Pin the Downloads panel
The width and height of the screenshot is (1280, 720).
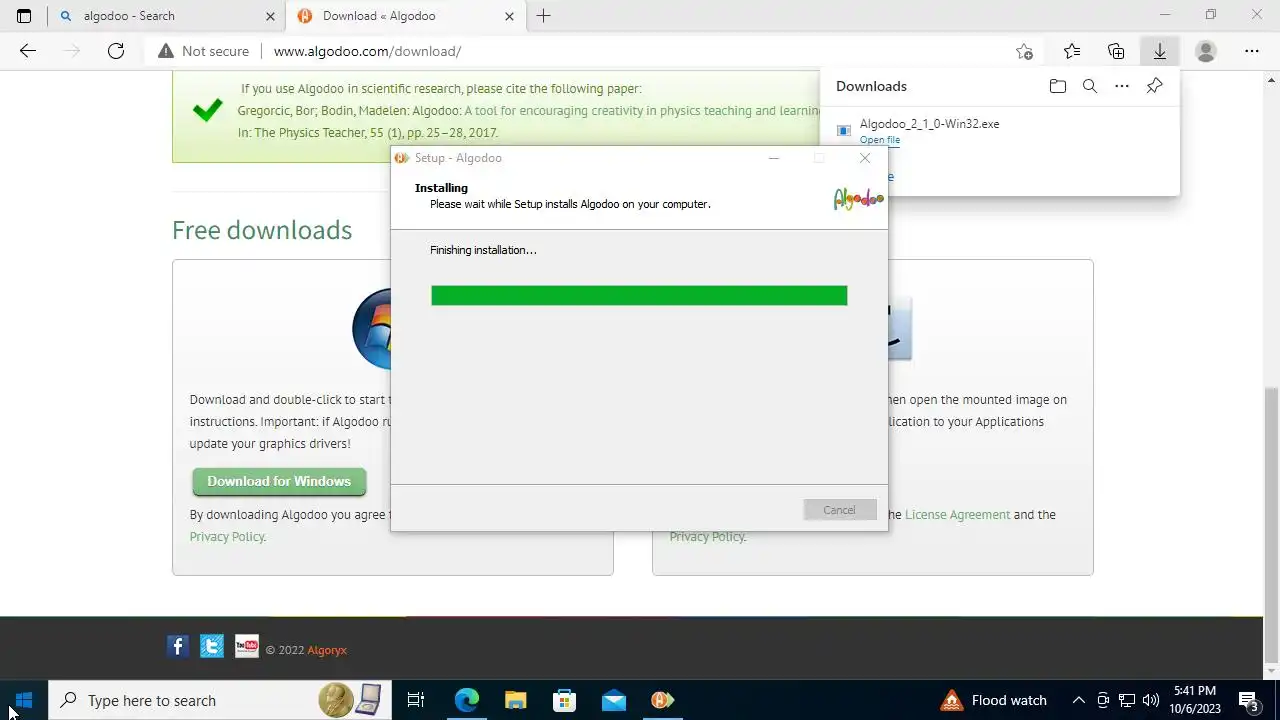pyautogui.click(x=1154, y=86)
